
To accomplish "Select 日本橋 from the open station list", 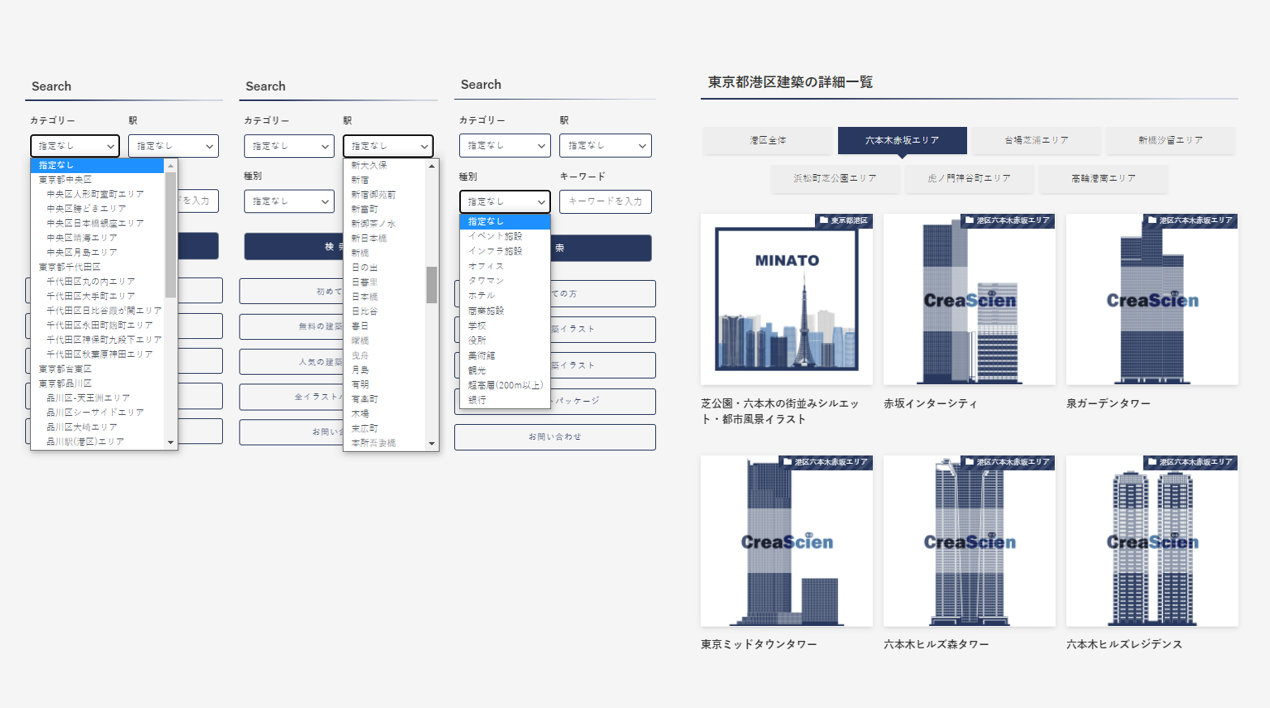I will pyautogui.click(x=371, y=296).
